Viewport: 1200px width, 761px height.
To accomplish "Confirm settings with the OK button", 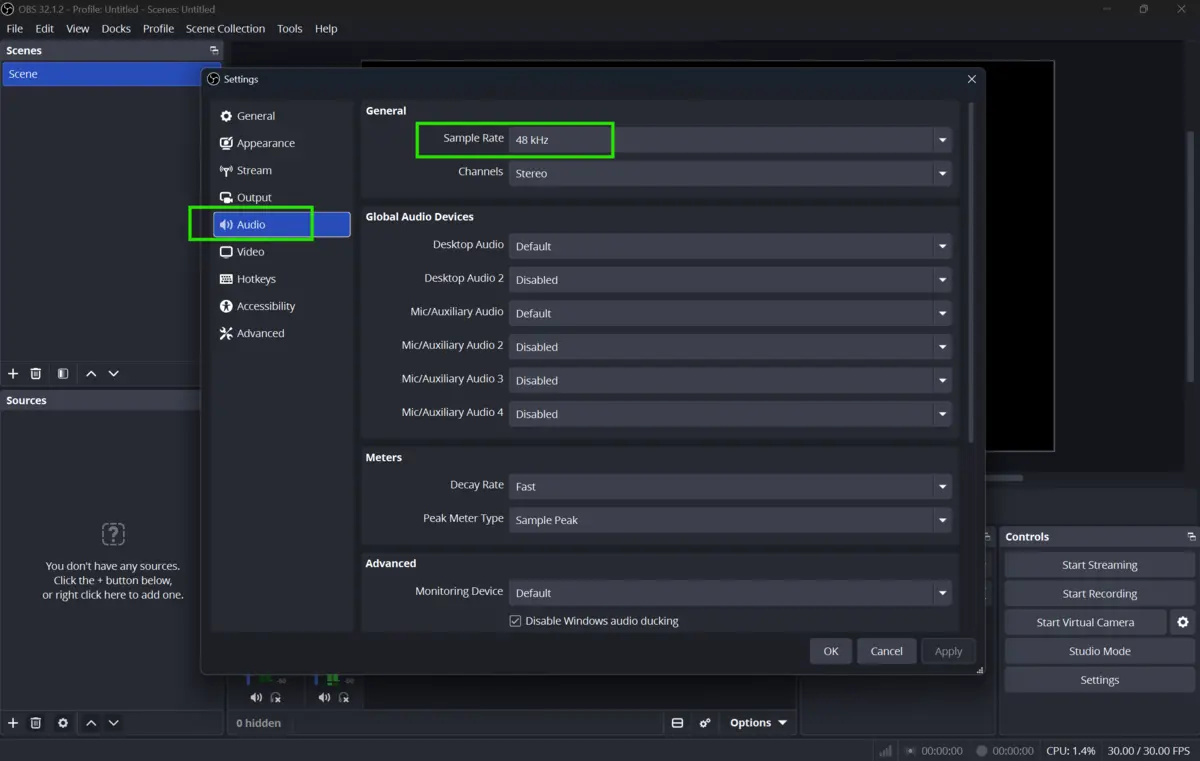I will pyautogui.click(x=831, y=651).
